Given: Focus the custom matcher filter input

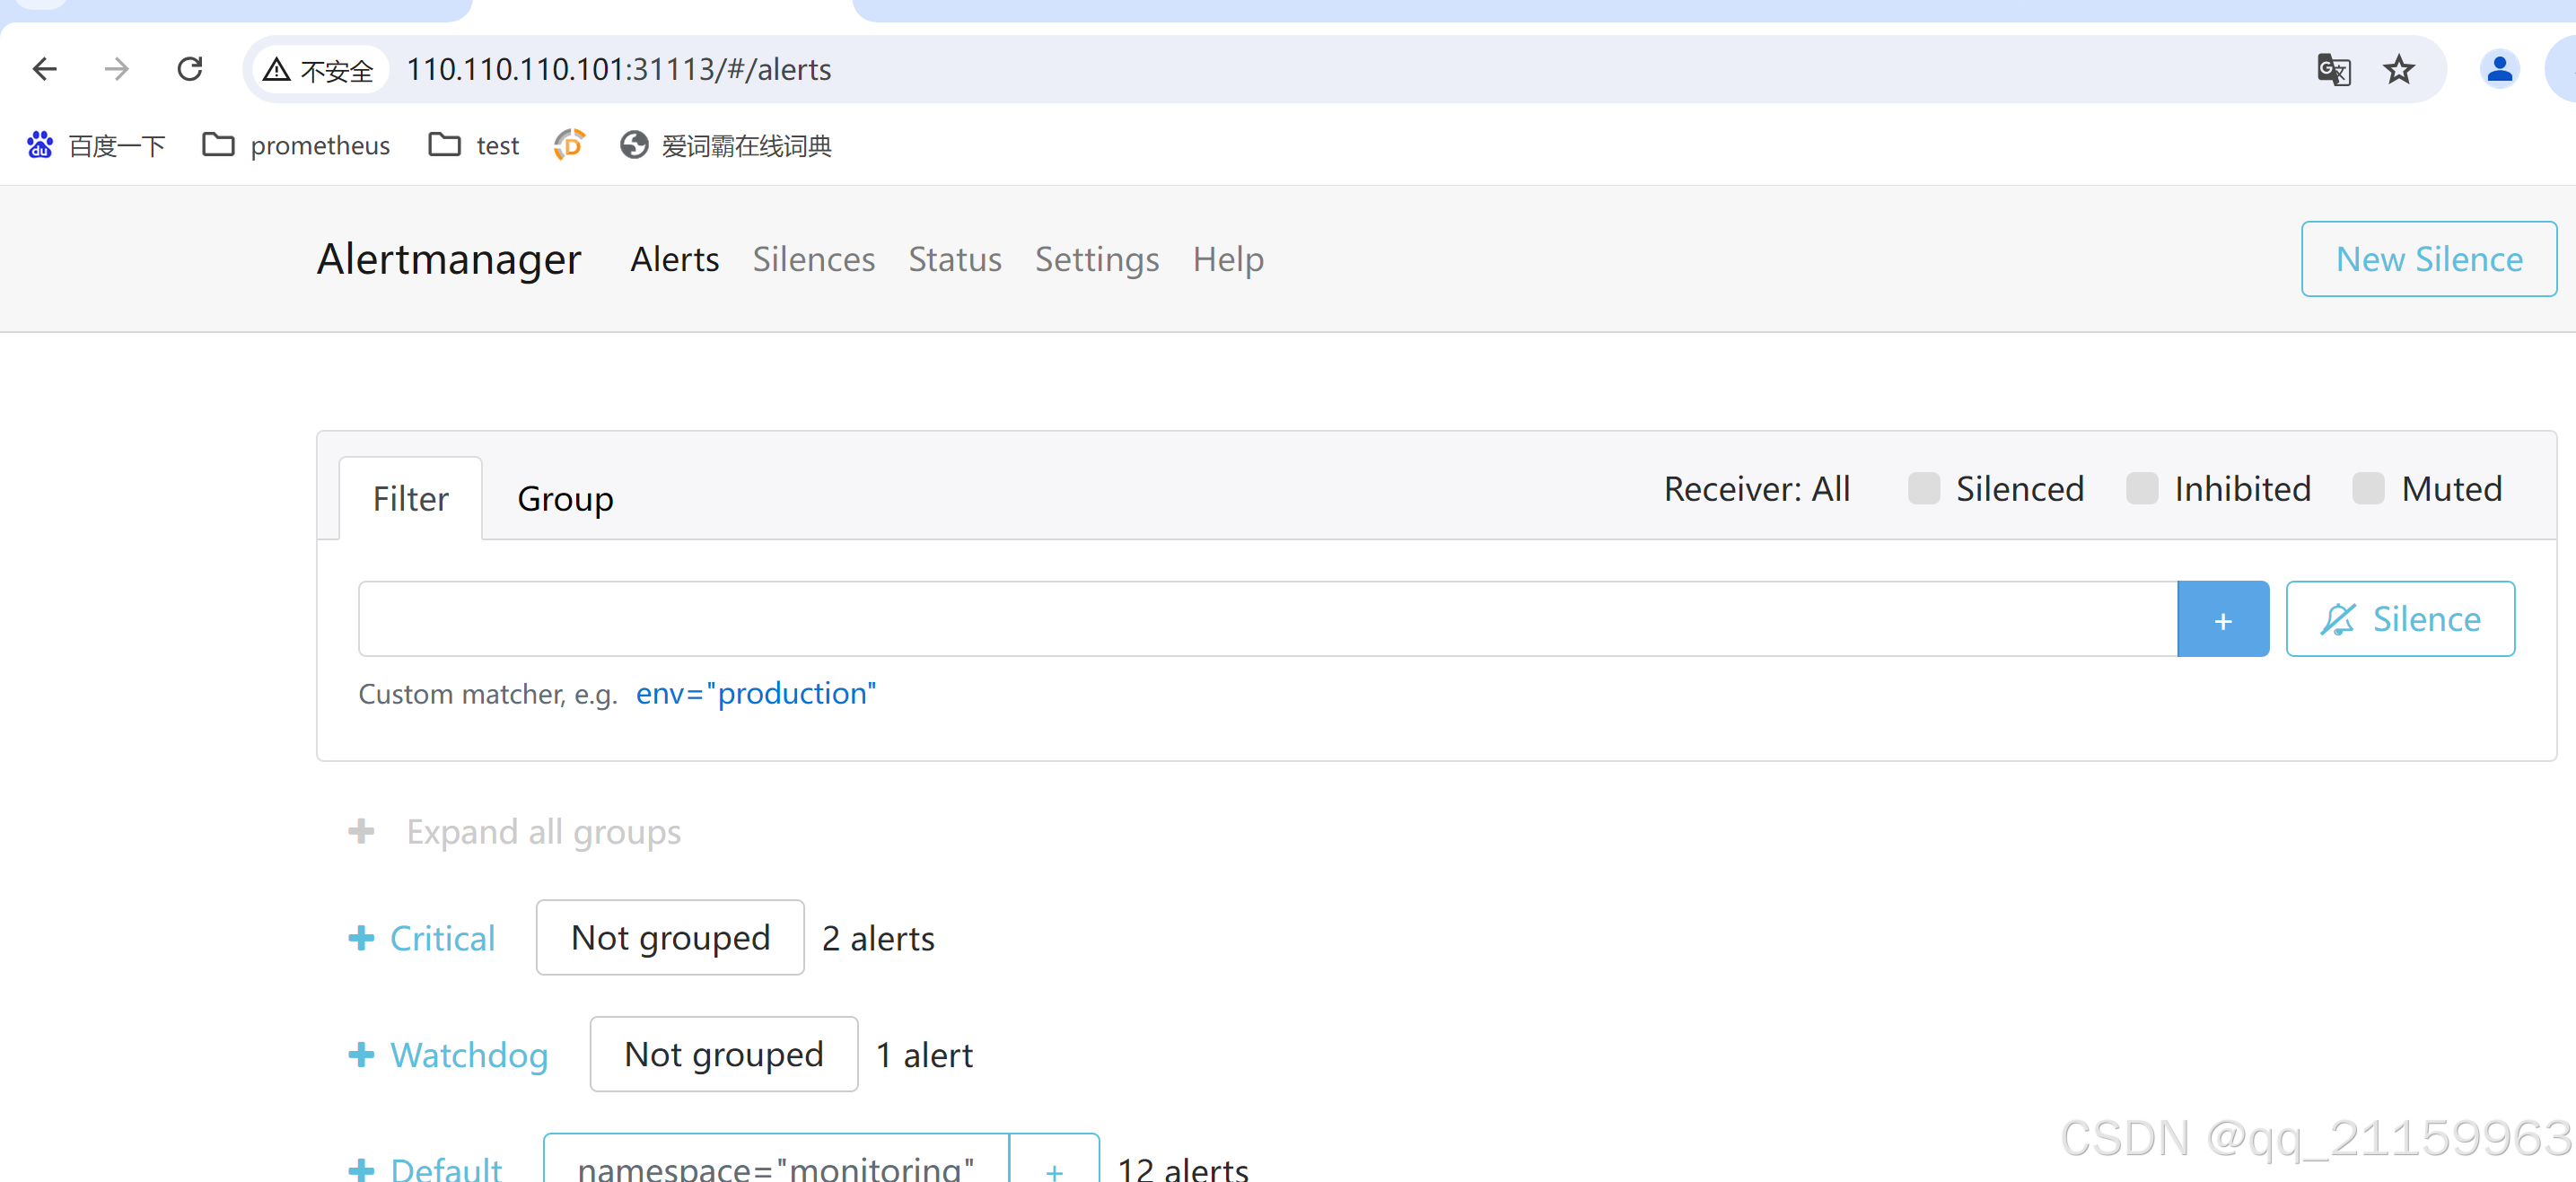Looking at the screenshot, I should click(1267, 619).
